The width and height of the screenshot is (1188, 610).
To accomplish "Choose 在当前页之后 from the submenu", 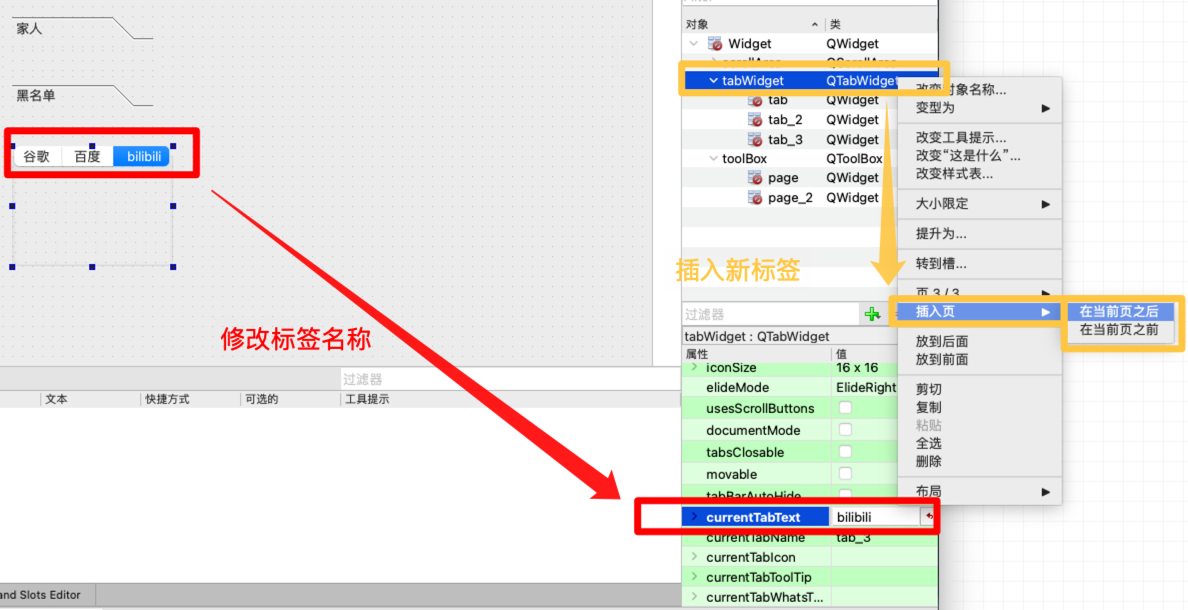I will click(x=1119, y=311).
